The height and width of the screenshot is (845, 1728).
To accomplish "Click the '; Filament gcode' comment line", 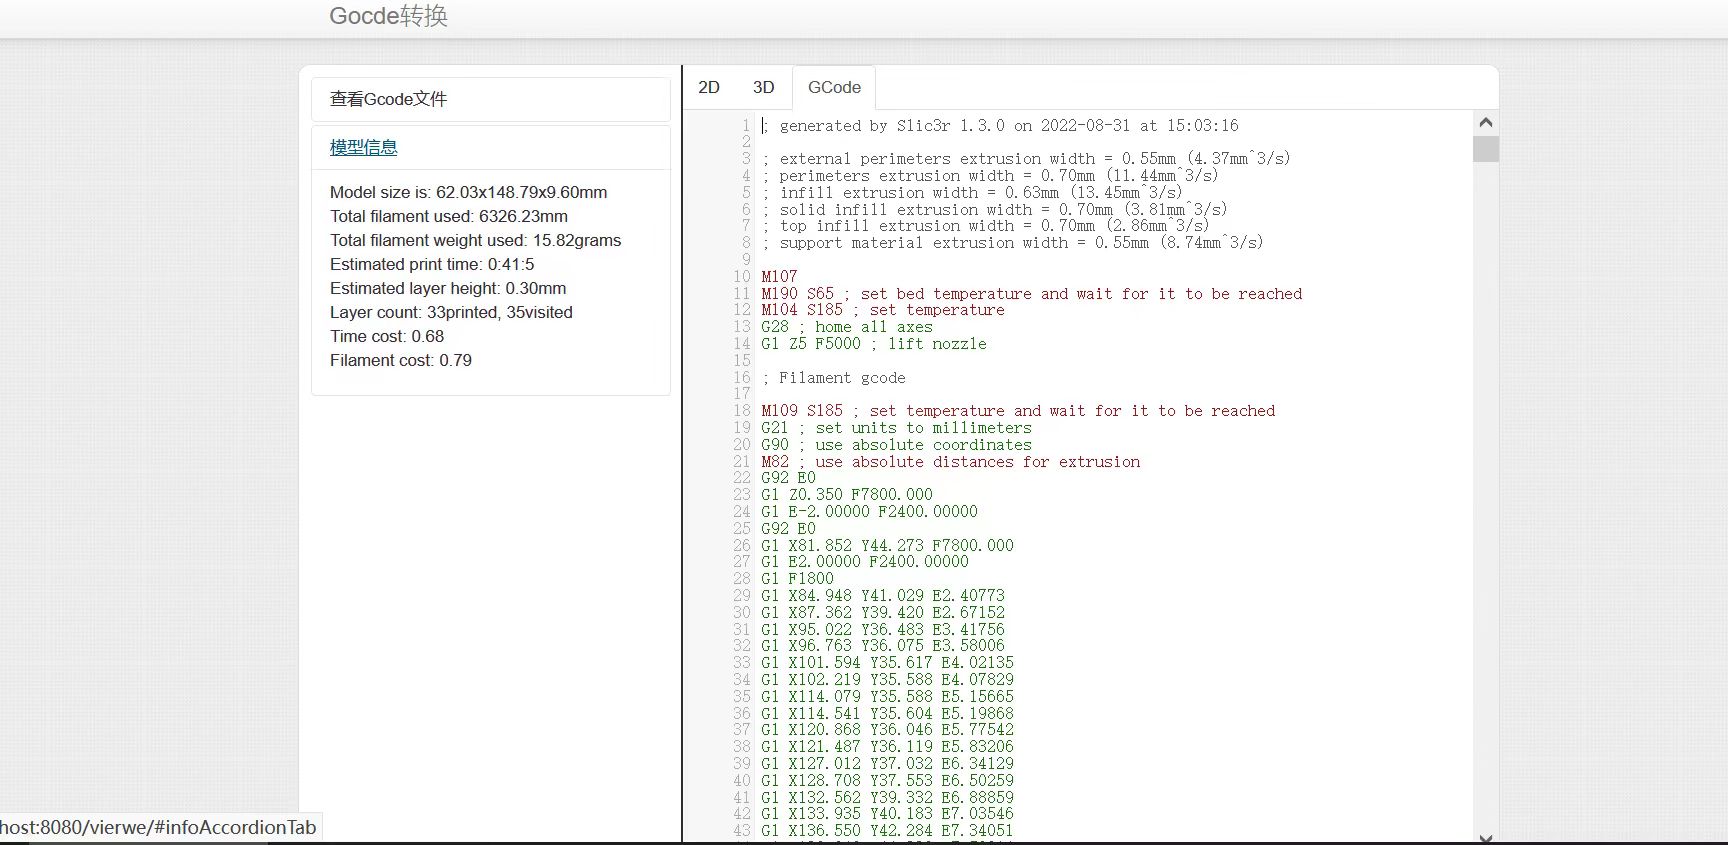I will [x=834, y=378].
